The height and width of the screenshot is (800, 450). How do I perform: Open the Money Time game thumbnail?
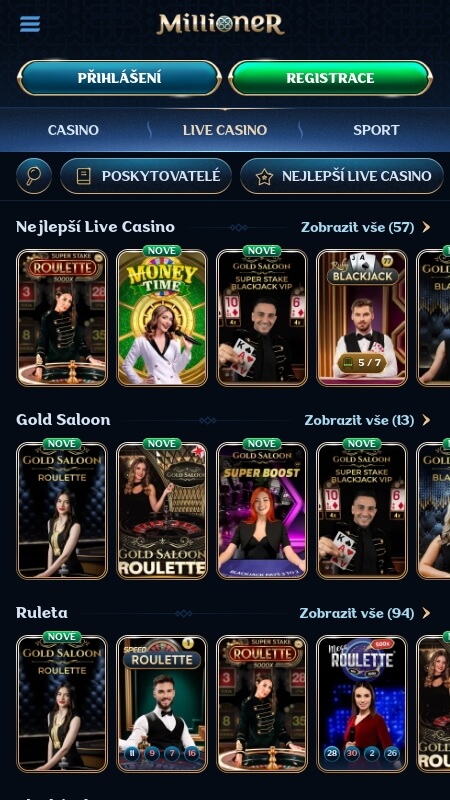pos(162,317)
